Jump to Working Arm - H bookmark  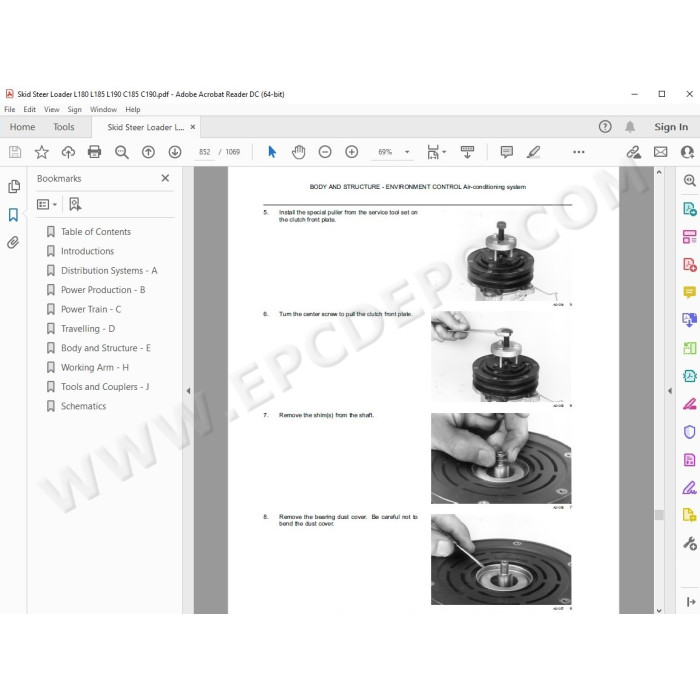tap(95, 367)
